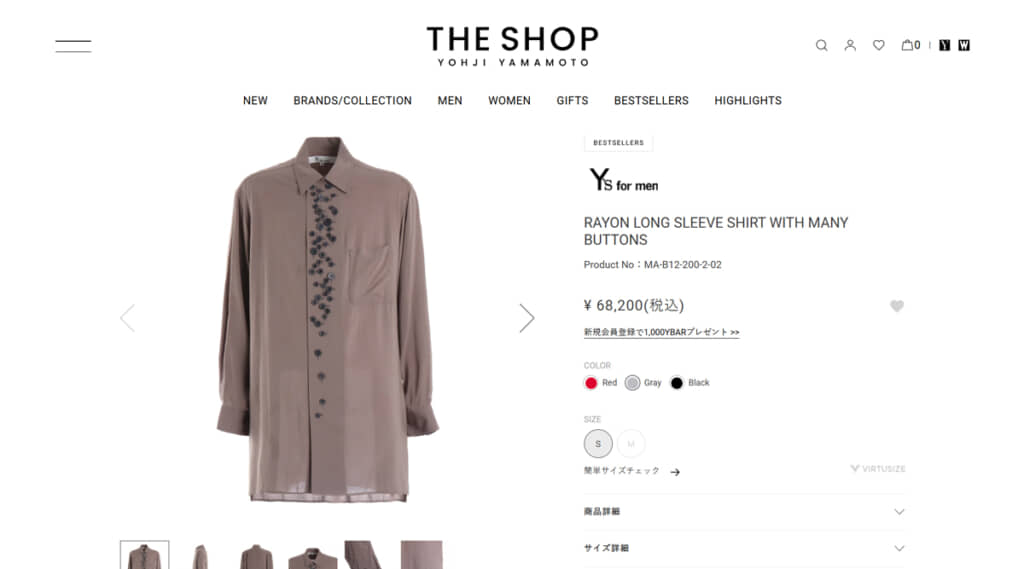
Task: Open the WOMEN menu item
Action: pyautogui.click(x=509, y=101)
